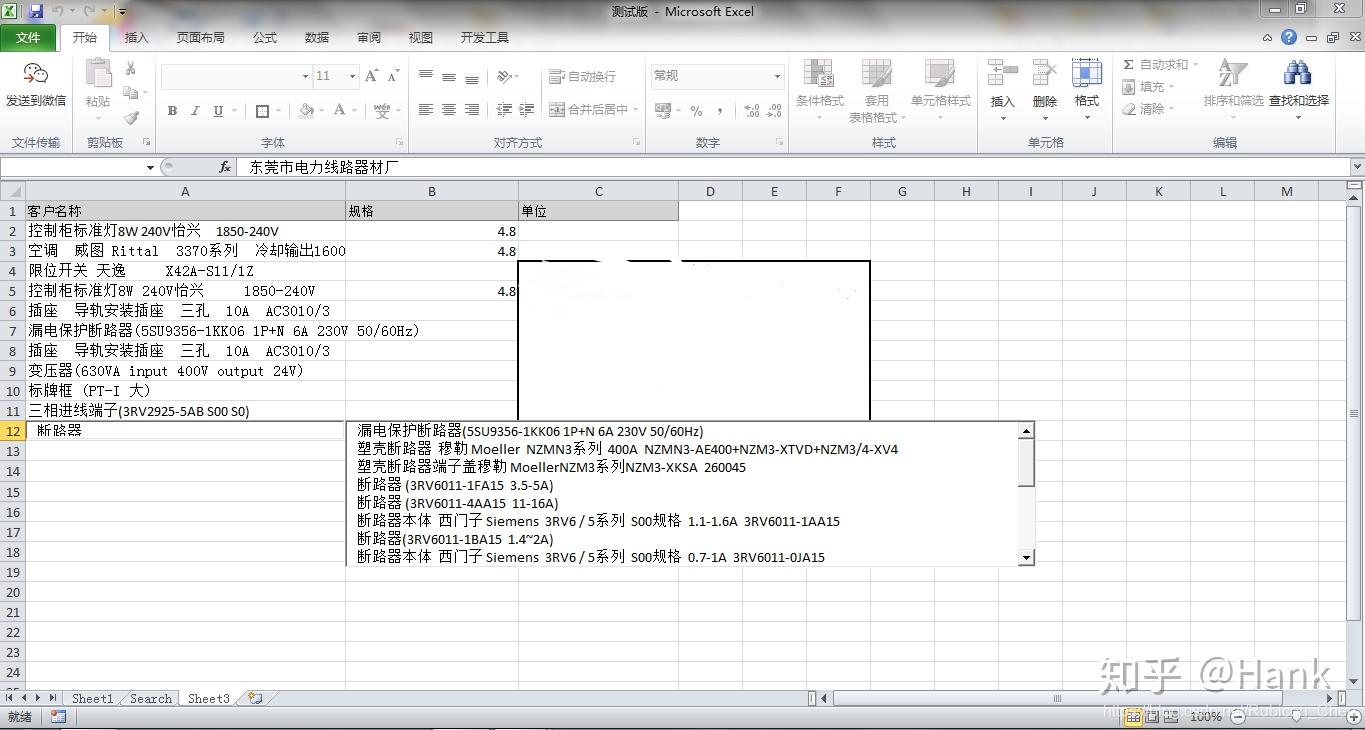This screenshot has height=730, width=1365.
Task: Click the zoom slider in the status bar
Action: 1296,716
